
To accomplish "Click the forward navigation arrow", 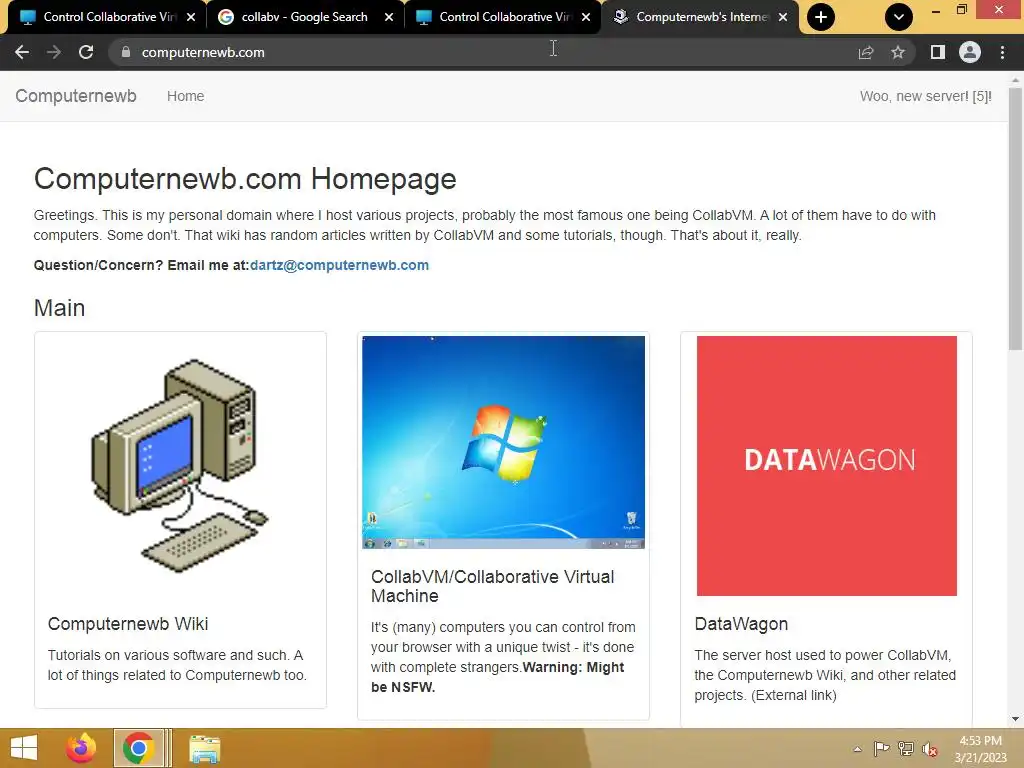I will [54, 52].
